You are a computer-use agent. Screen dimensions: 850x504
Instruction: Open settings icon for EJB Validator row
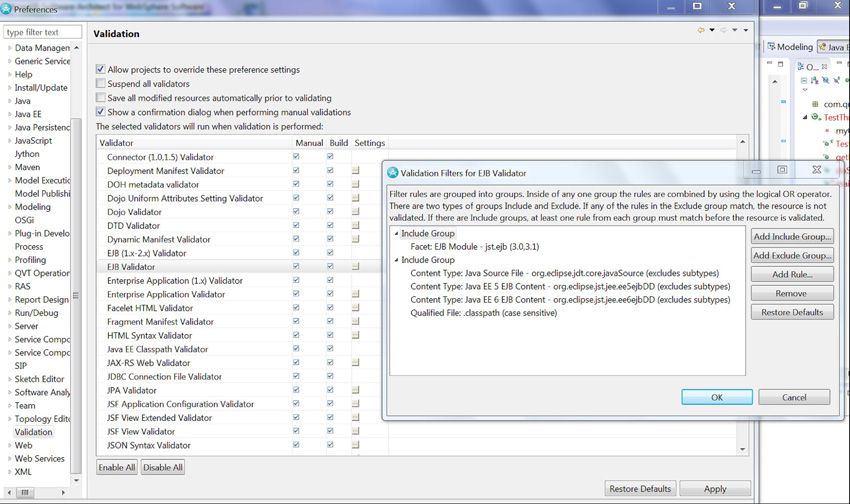point(356,267)
